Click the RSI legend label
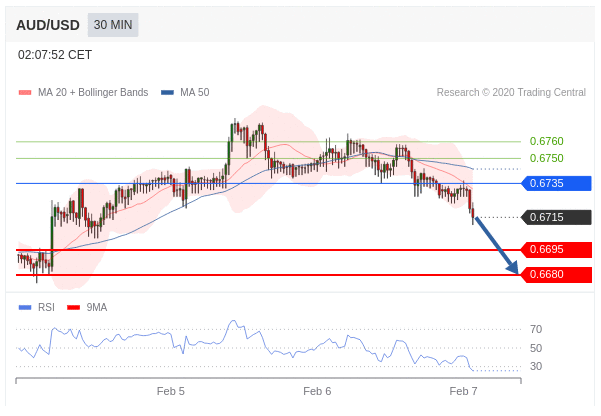 click(x=46, y=307)
